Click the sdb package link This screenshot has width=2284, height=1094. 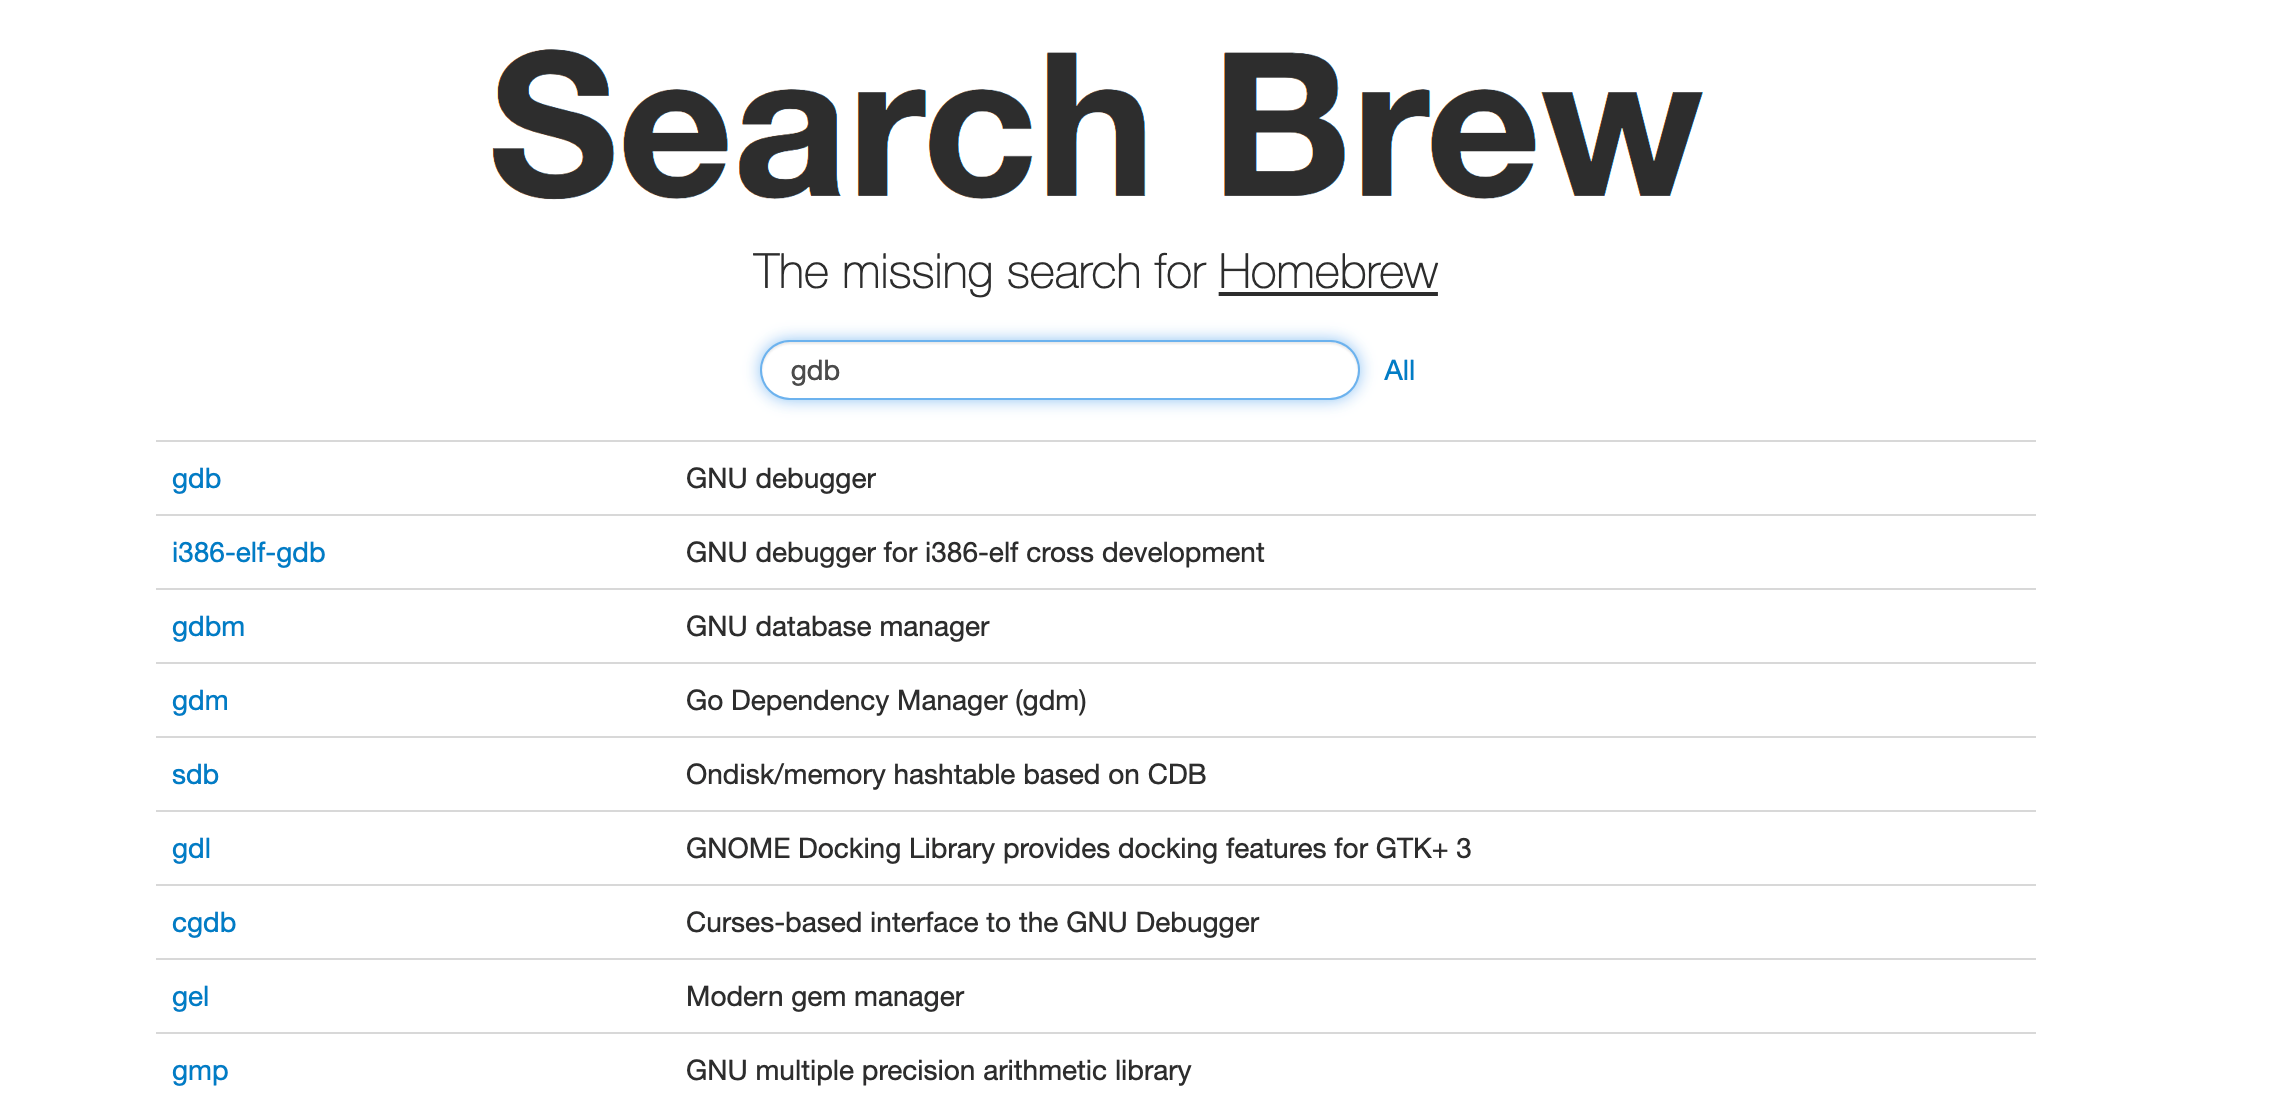pos(195,775)
